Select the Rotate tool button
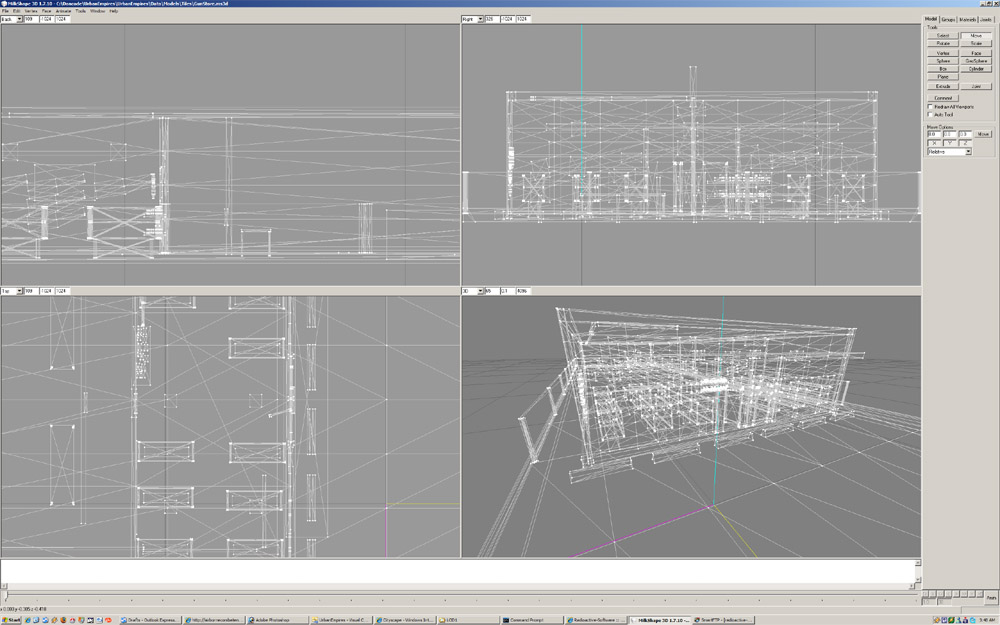The image size is (1000, 625). (x=943, y=43)
